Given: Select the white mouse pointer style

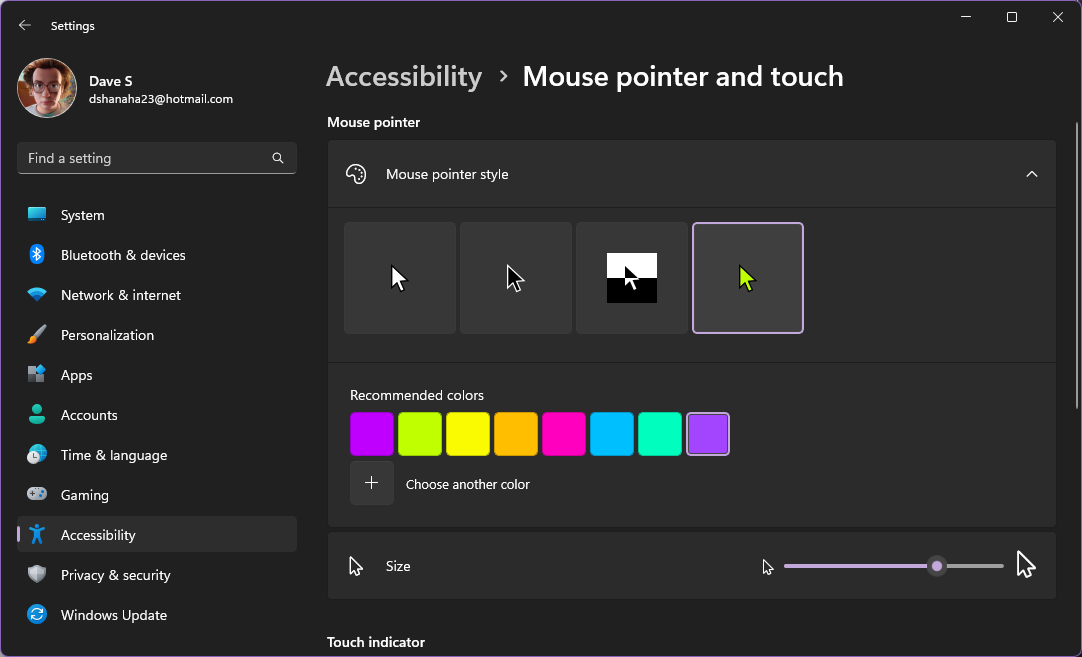Looking at the screenshot, I should [399, 277].
